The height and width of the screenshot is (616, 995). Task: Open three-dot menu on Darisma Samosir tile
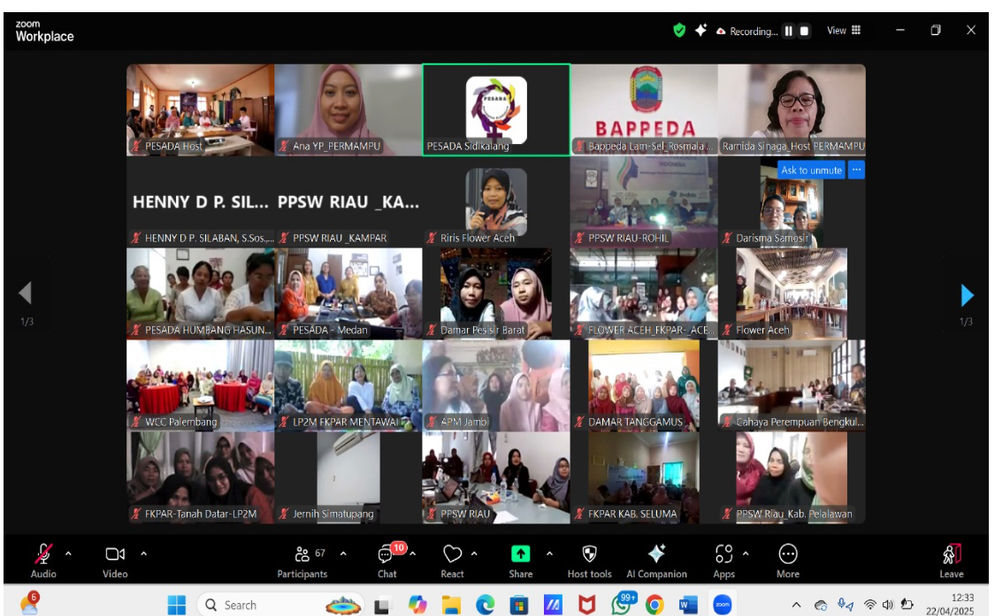[x=856, y=170]
